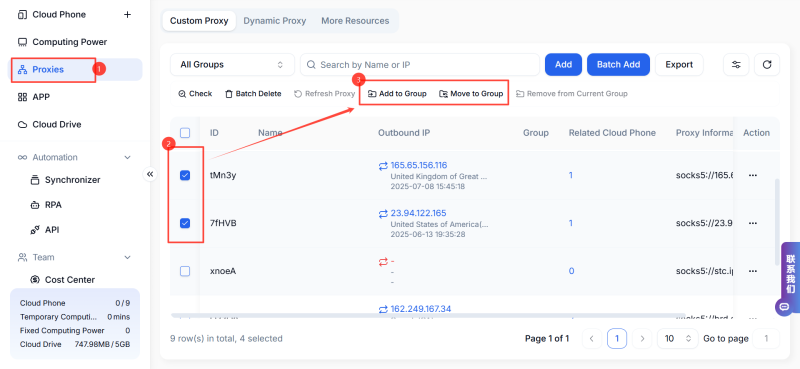Collapse the sidebar with double-arrow icon
800x369 pixels.
tap(150, 174)
